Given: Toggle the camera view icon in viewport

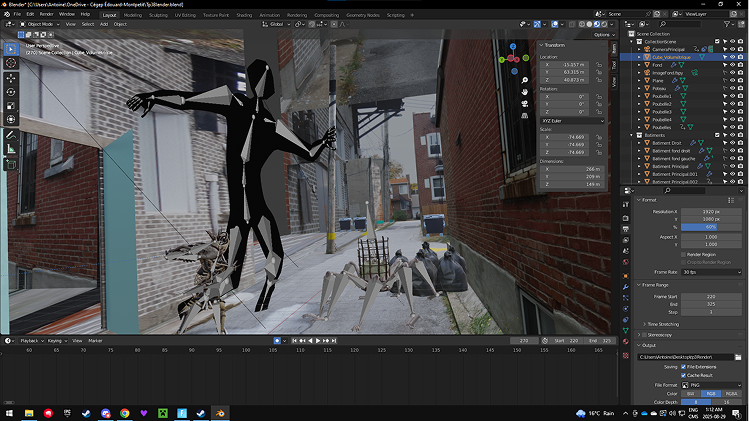Looking at the screenshot, I should point(524,105).
